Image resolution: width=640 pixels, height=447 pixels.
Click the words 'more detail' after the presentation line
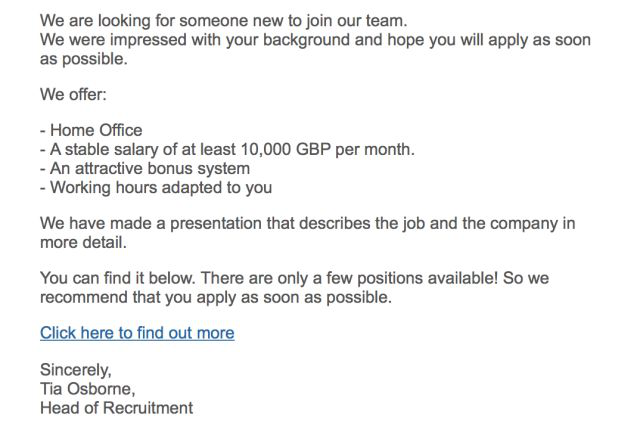click(x=83, y=242)
